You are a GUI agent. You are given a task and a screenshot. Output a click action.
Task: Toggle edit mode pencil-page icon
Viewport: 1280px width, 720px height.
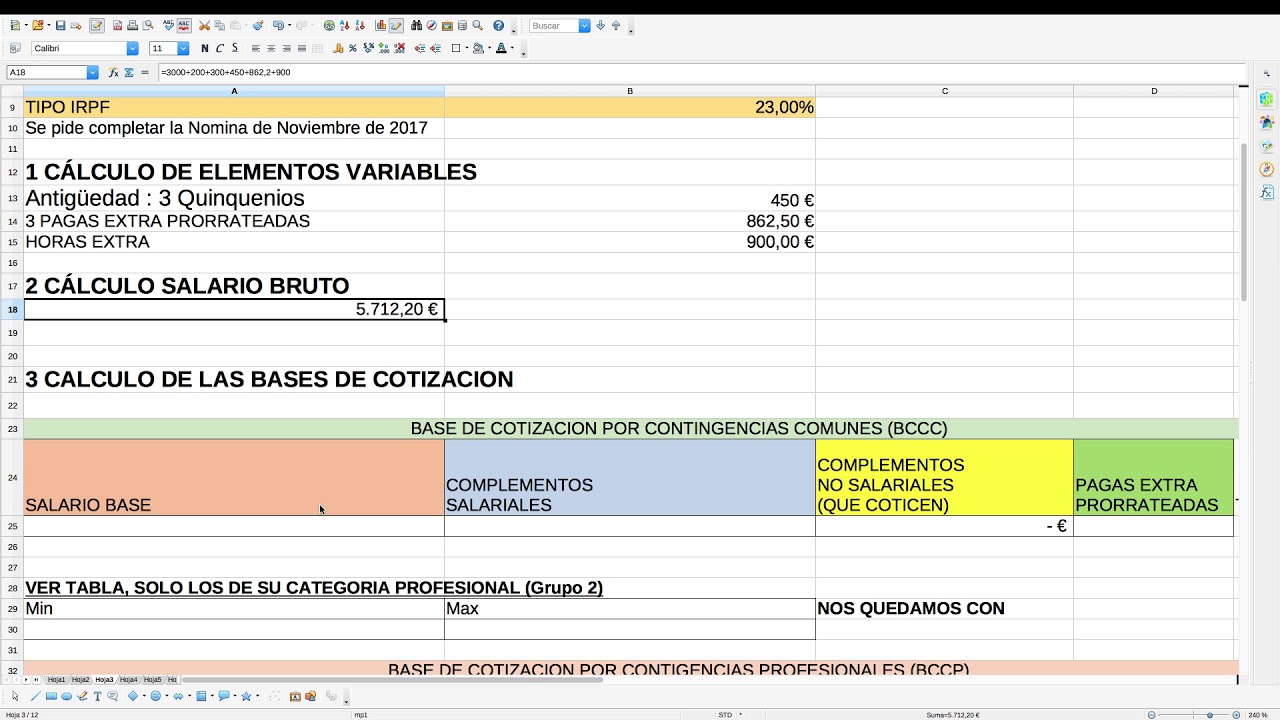97,25
